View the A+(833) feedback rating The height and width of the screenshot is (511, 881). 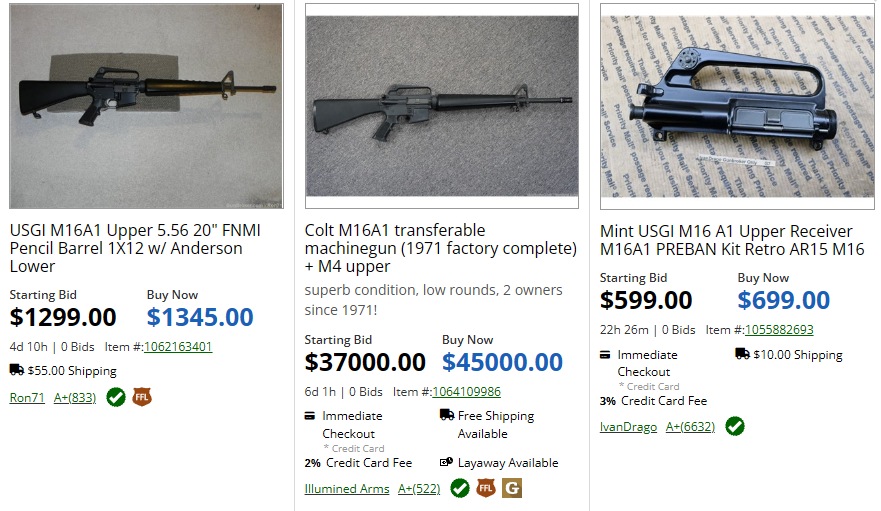[x=75, y=397]
